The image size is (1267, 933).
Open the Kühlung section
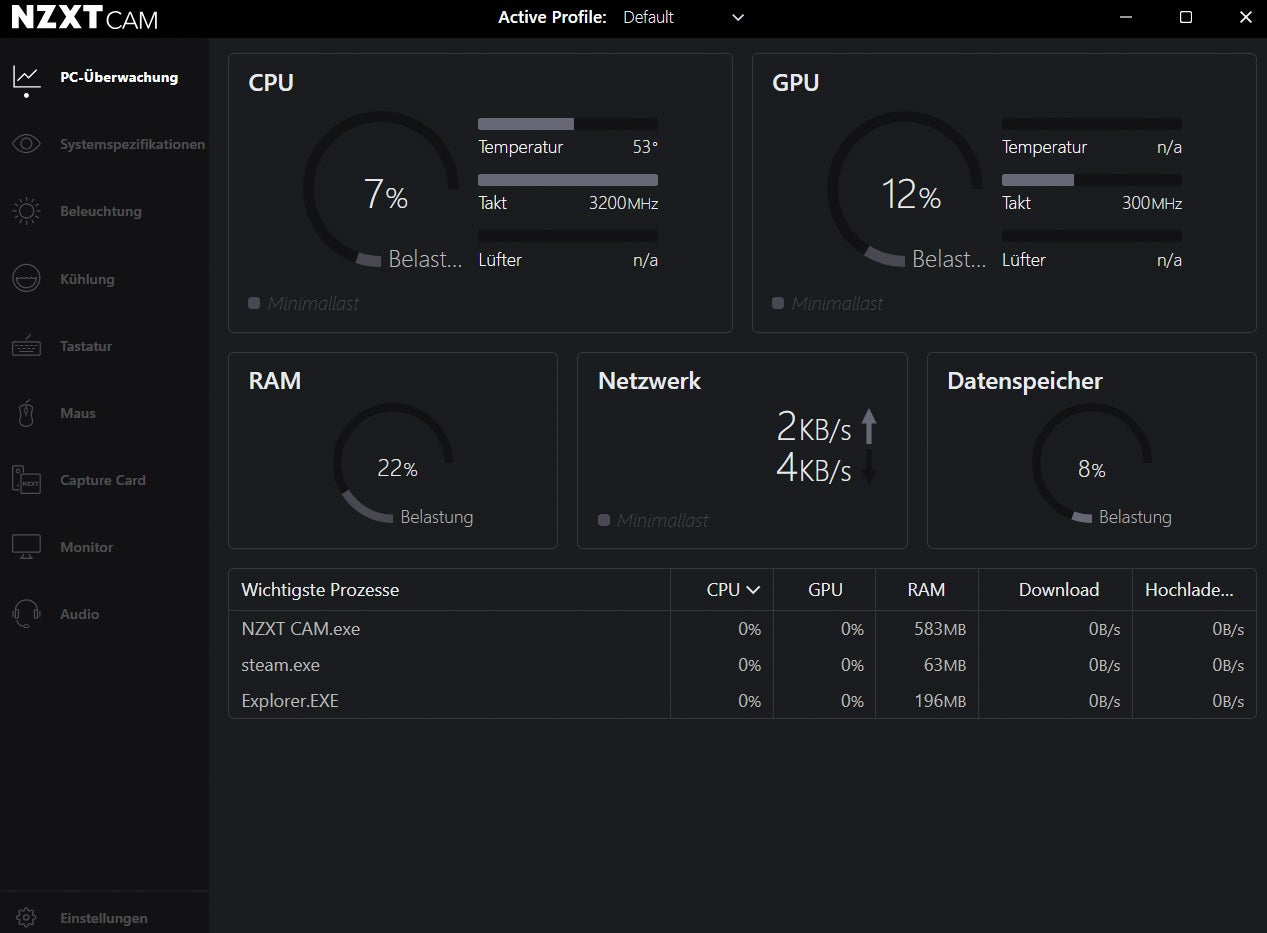coord(87,279)
